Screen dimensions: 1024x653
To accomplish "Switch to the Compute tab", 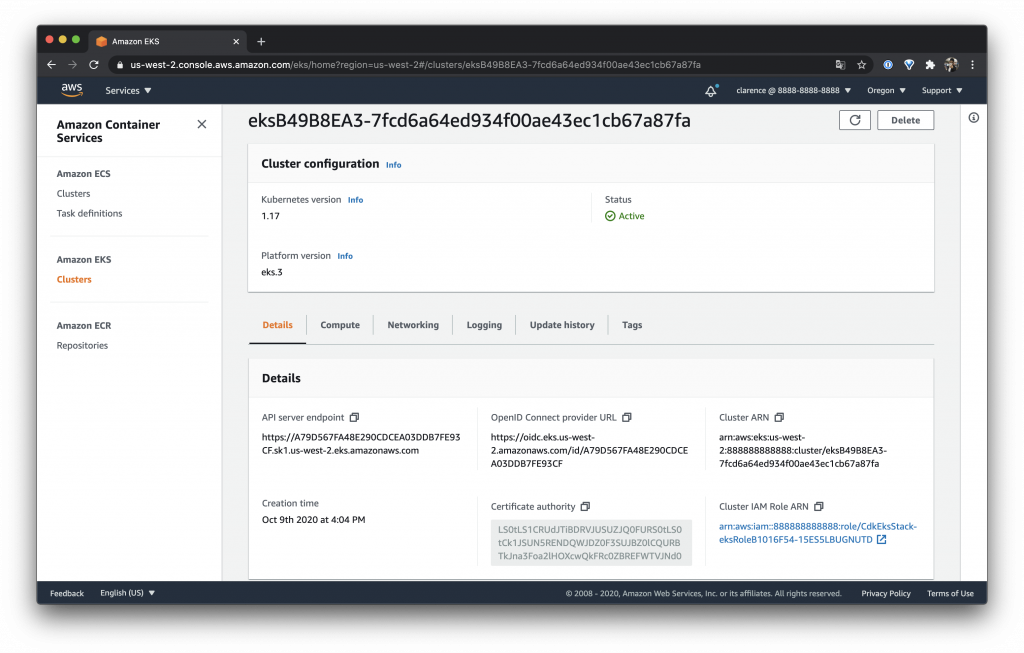I will point(340,325).
